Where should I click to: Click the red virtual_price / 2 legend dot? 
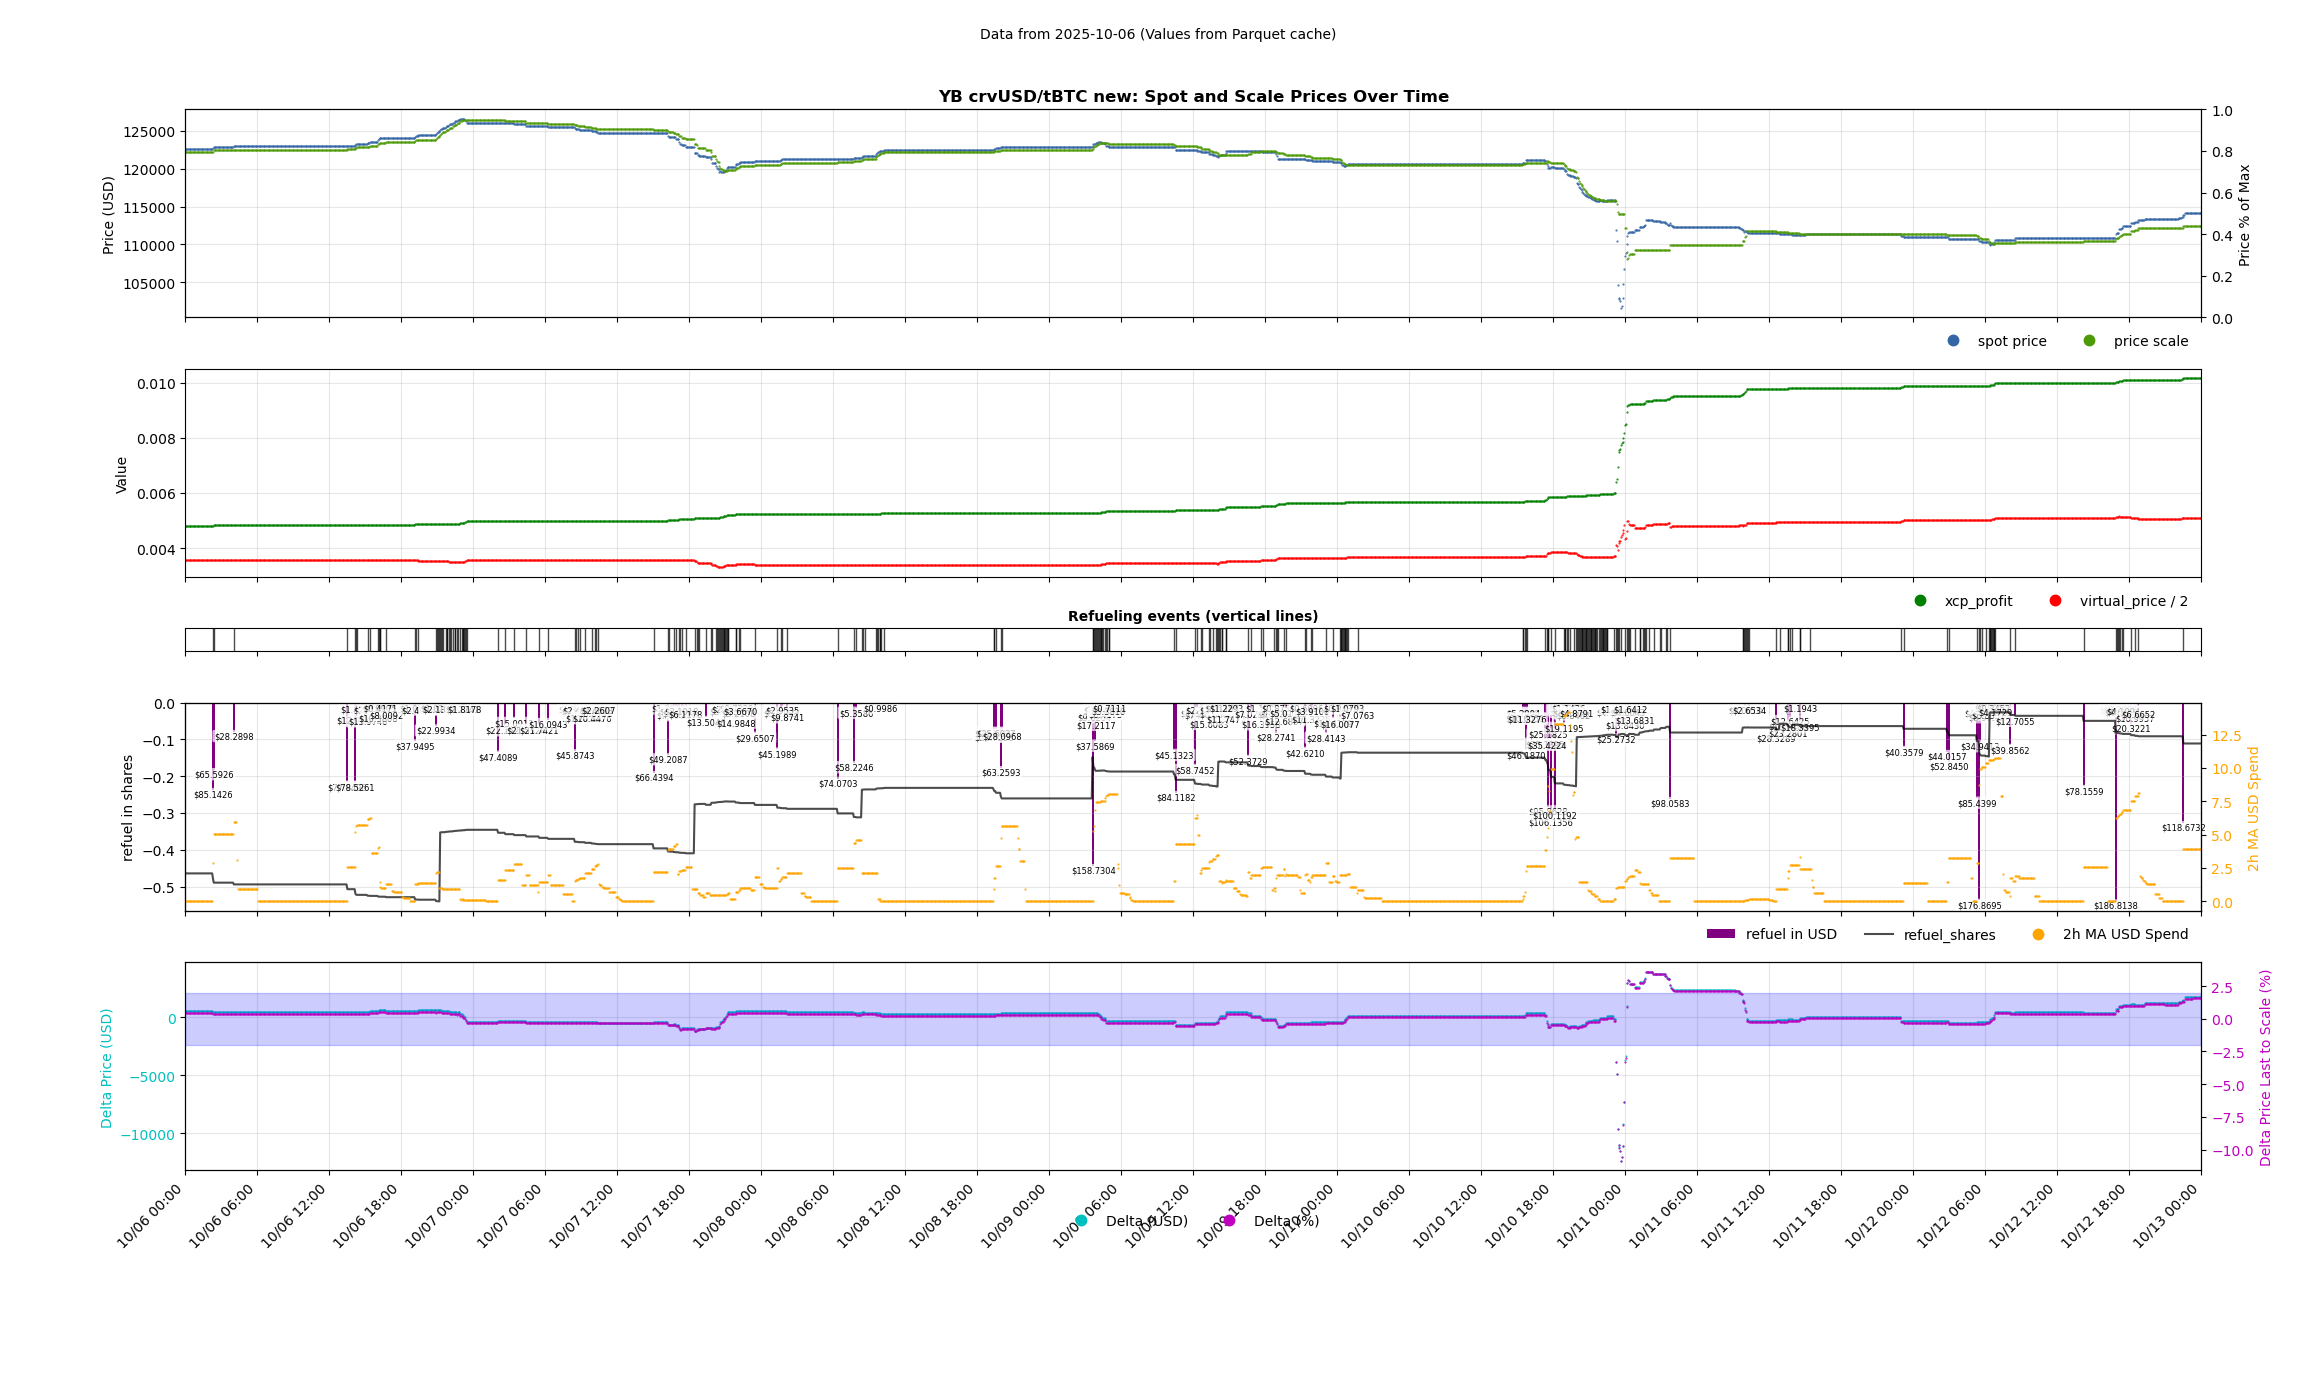(2055, 601)
